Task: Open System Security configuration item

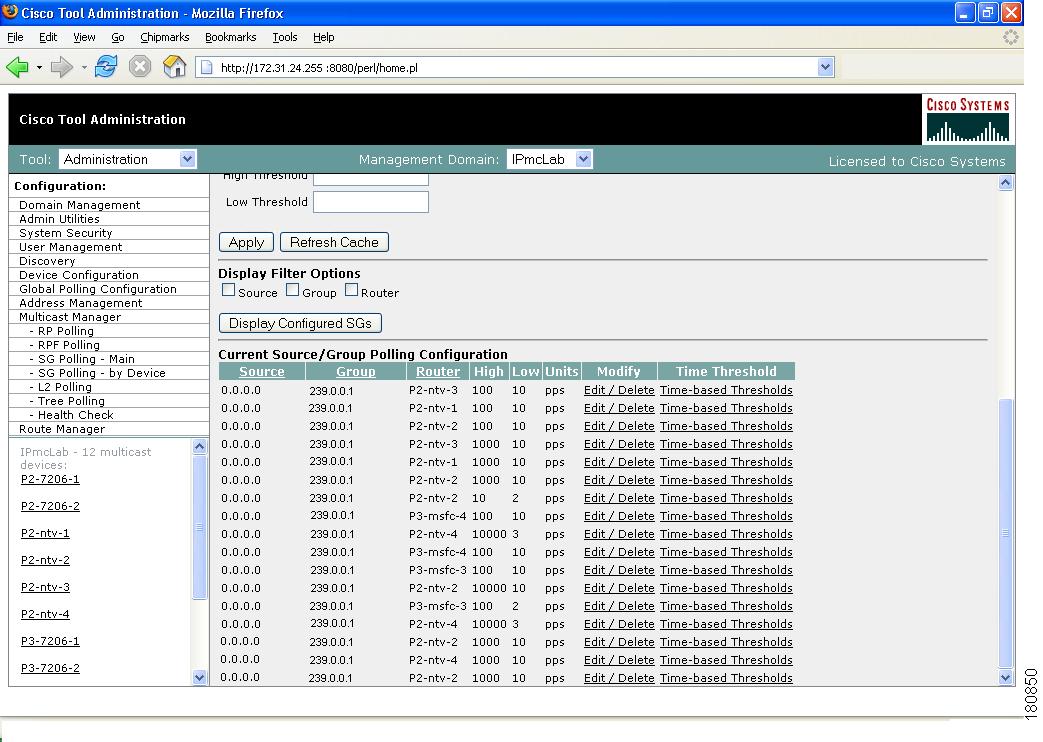Action: coord(66,233)
